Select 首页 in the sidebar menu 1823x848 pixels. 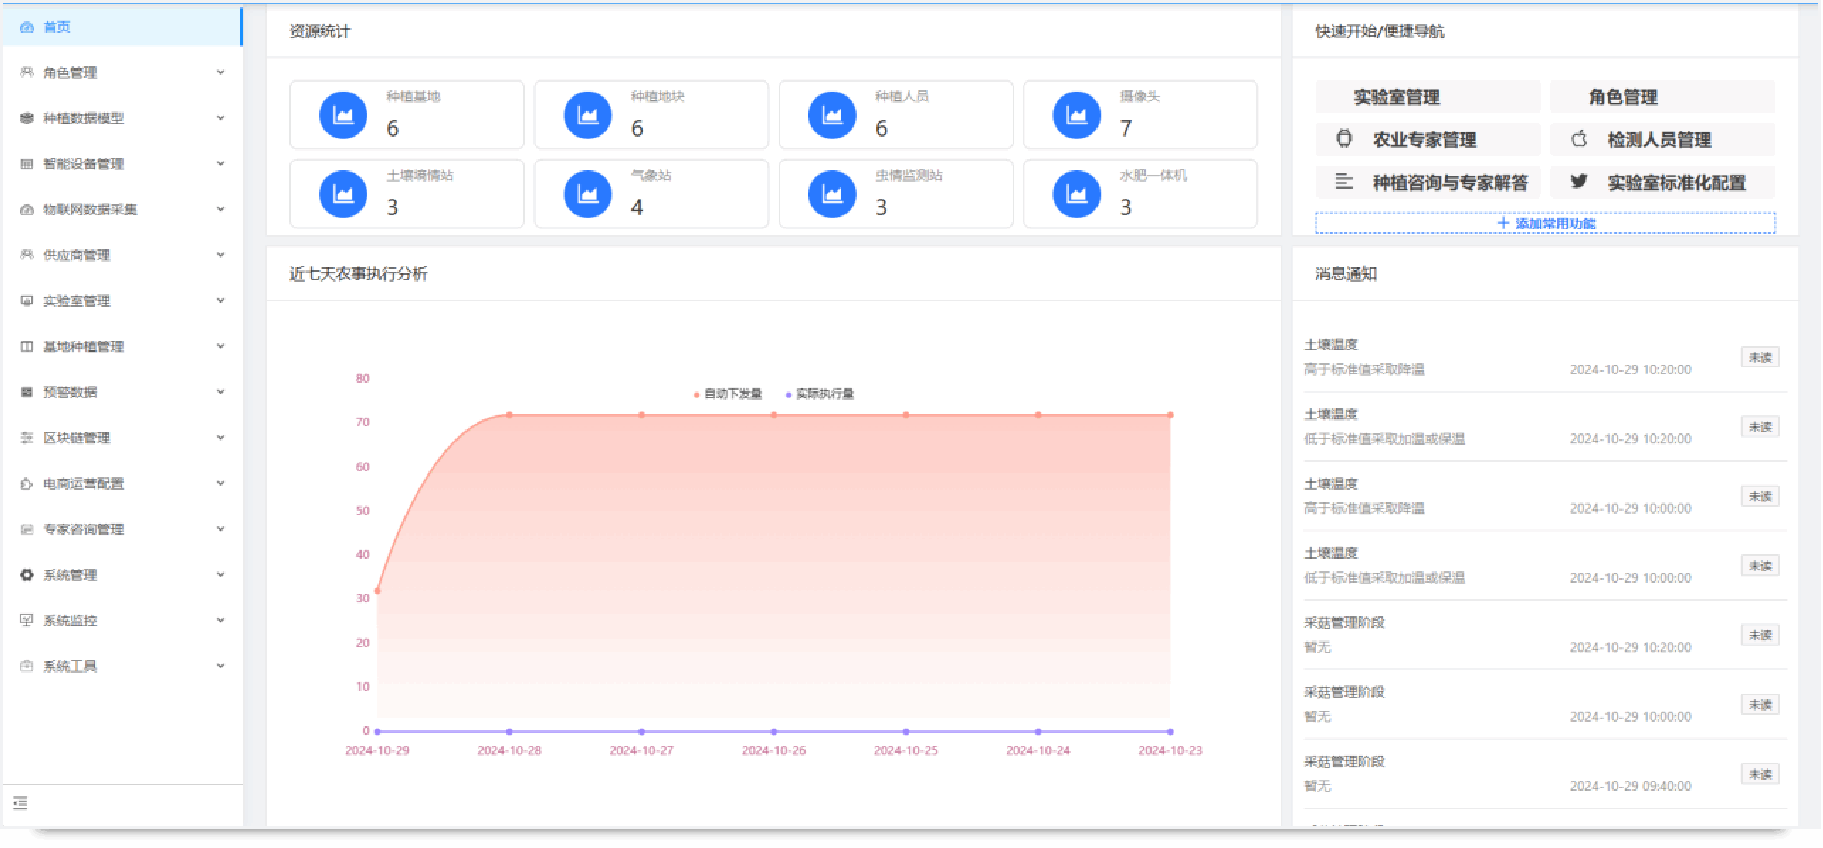[57, 27]
